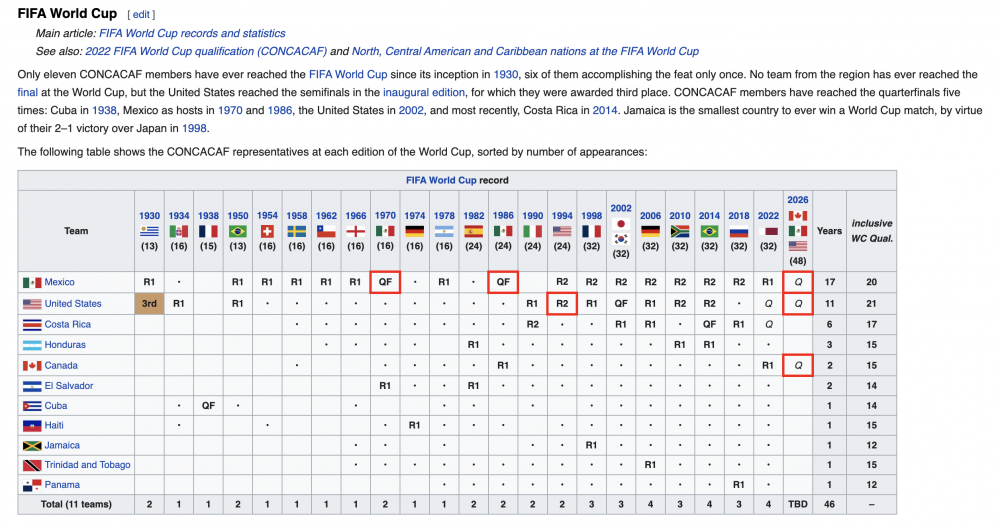Click the 'Total (11 teams)' row label
Image resolution: width=1000 pixels, height=529 pixels.
tap(76, 504)
